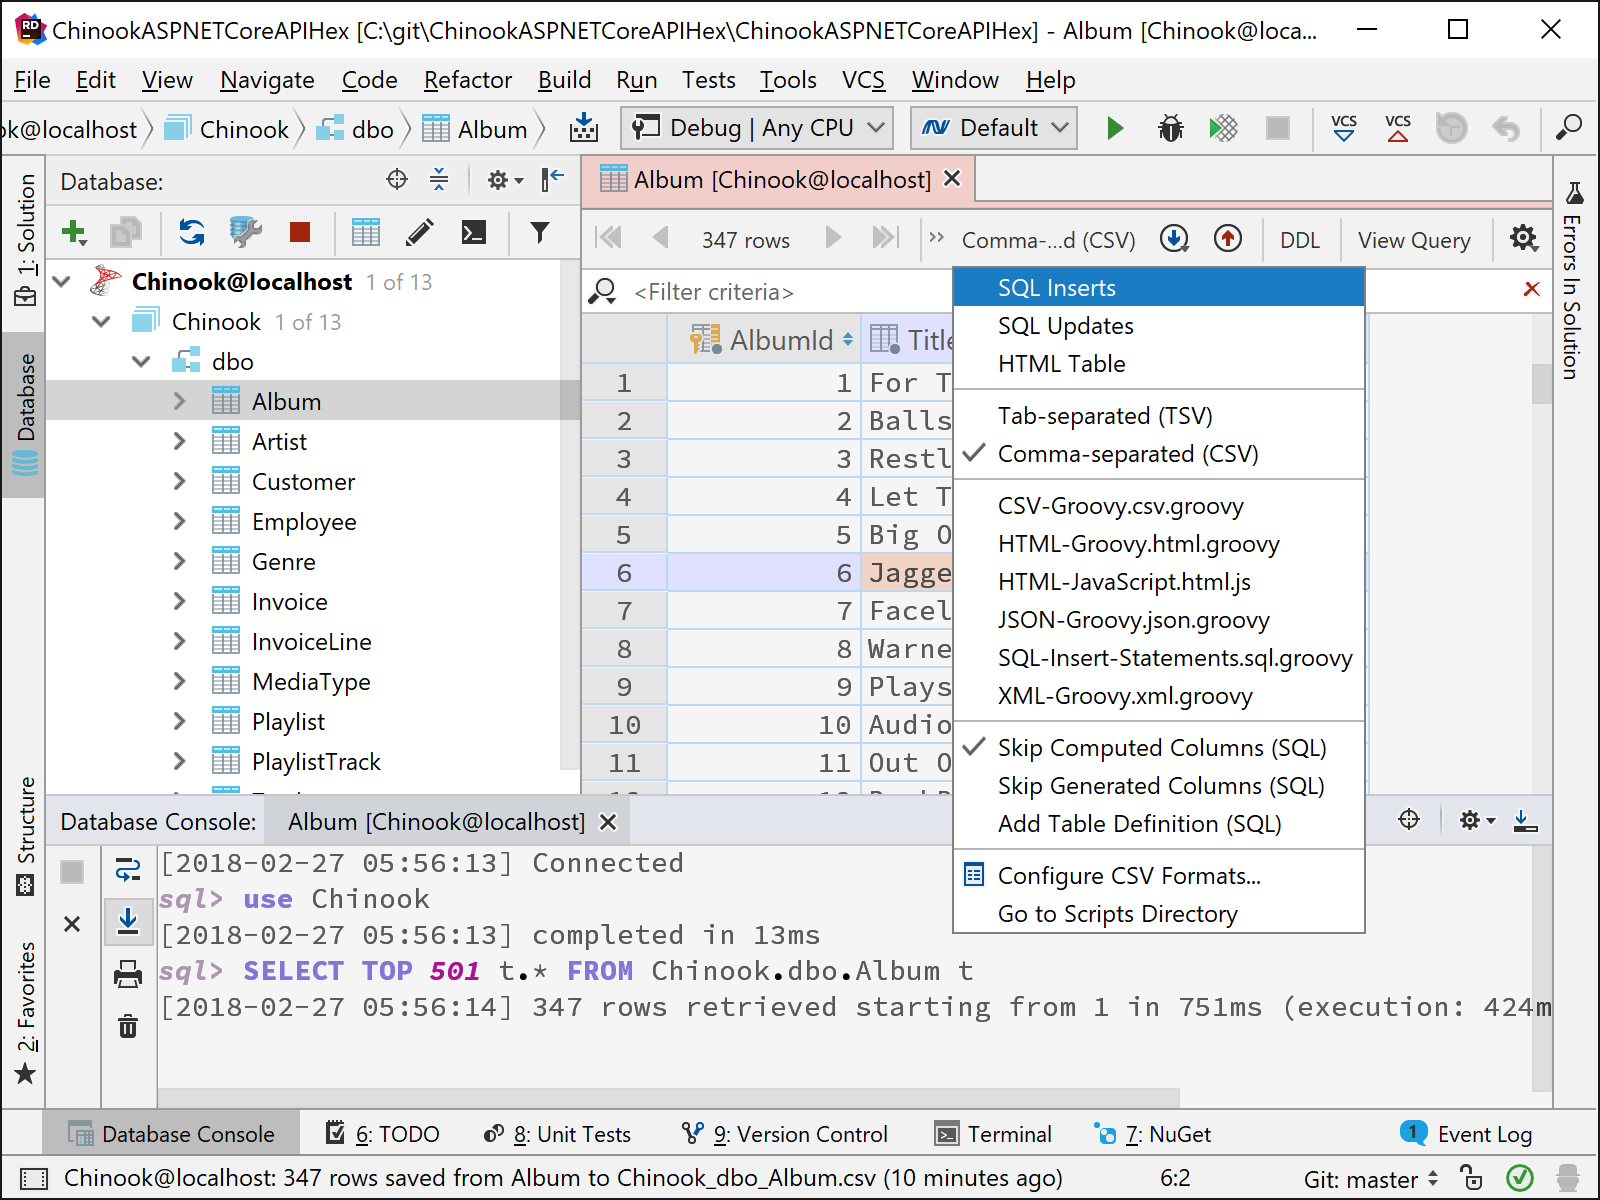Select SQL Inserts menu entry
1600x1200 pixels.
(1160, 288)
